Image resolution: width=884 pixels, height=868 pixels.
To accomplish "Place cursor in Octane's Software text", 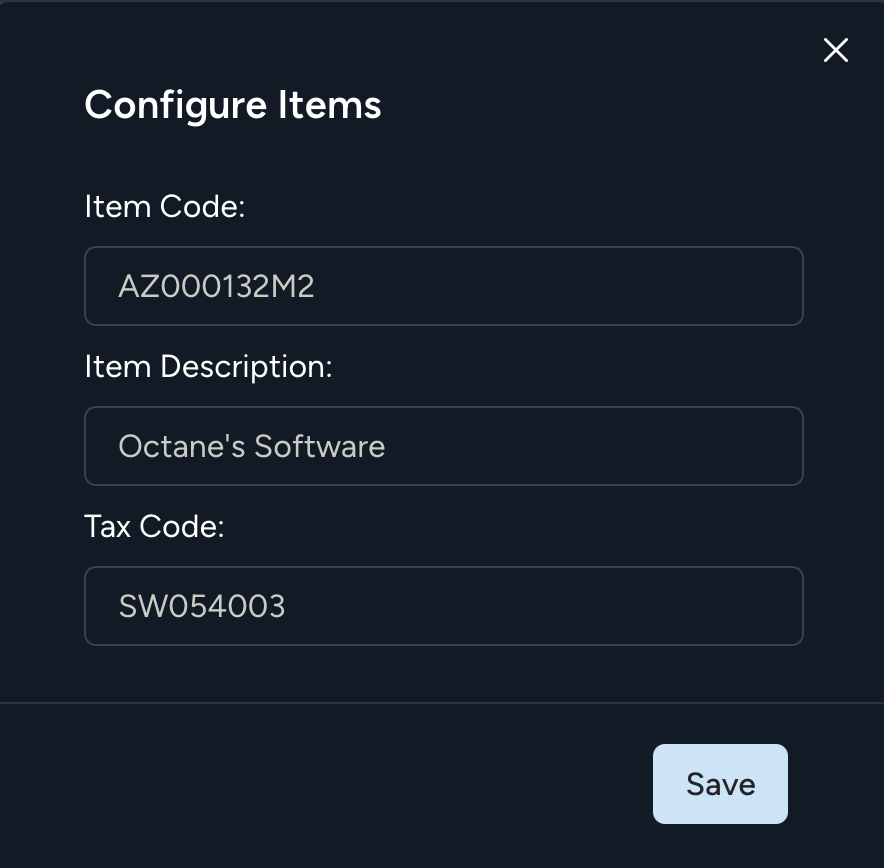I will click(x=251, y=446).
